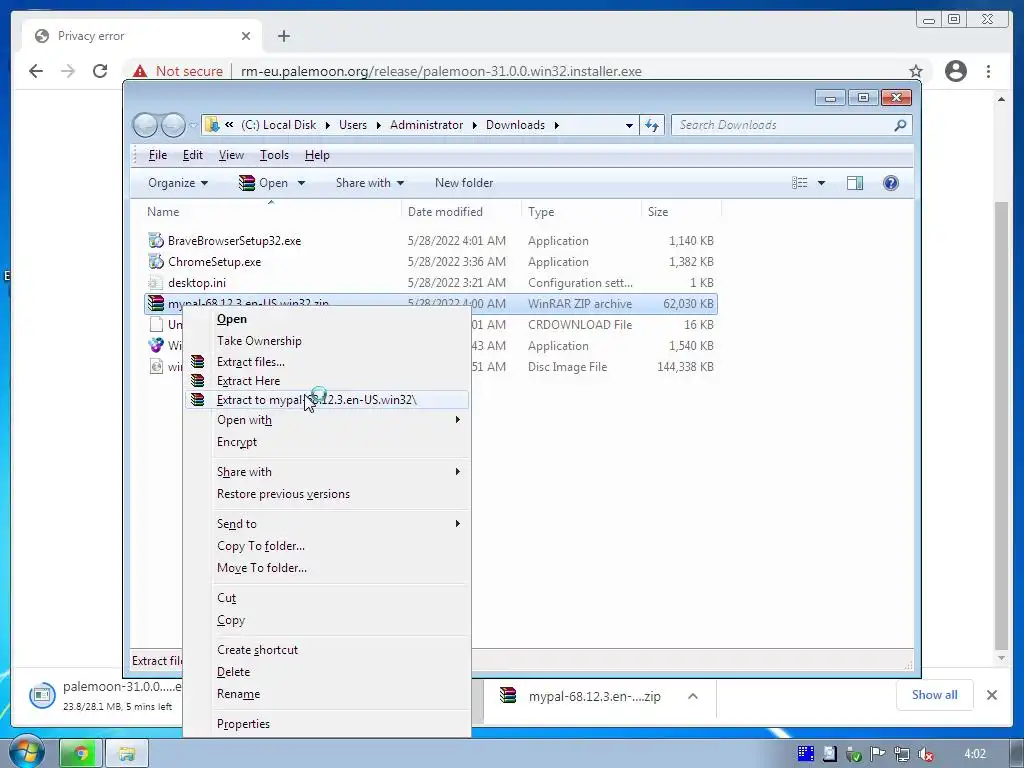Click the Users breadcrumb

click(353, 125)
